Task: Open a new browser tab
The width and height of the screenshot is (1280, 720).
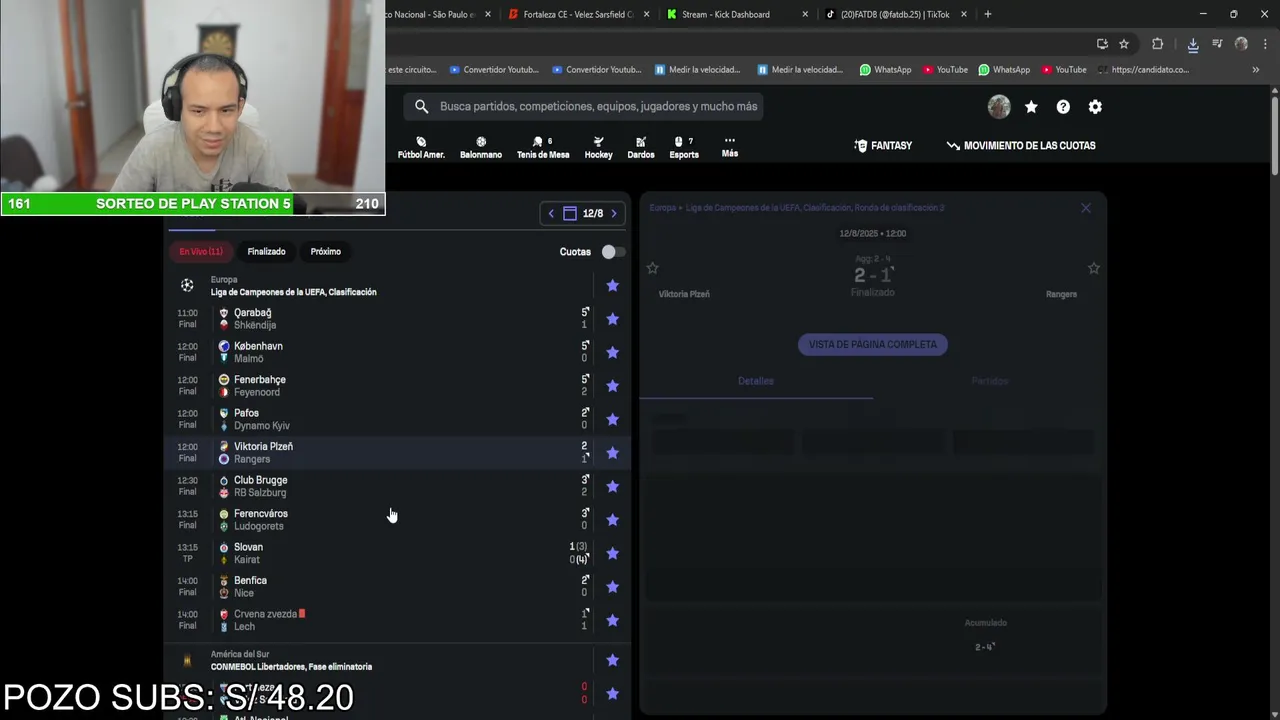Action: tap(988, 14)
